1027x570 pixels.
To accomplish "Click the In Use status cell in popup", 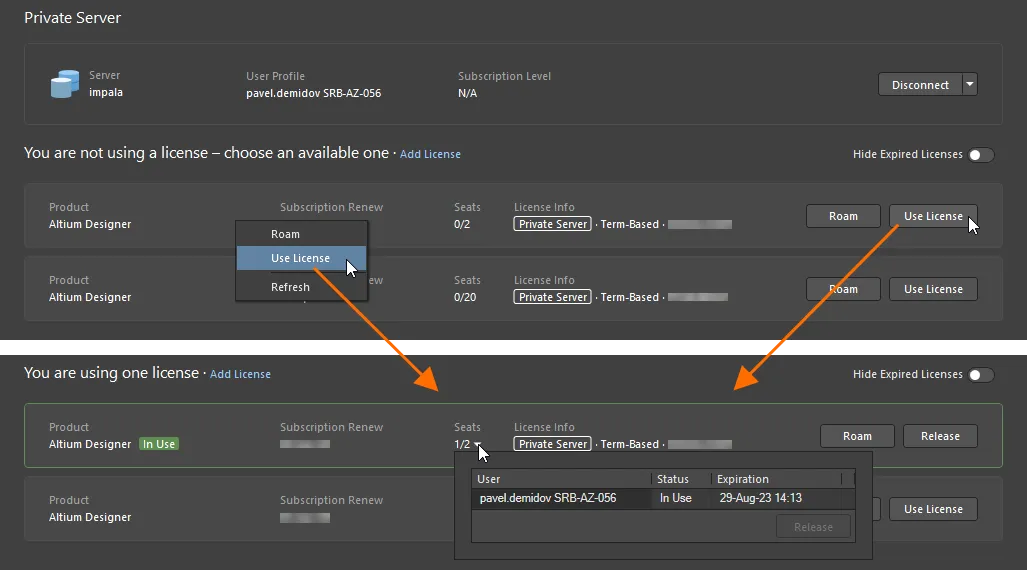I will click(675, 498).
